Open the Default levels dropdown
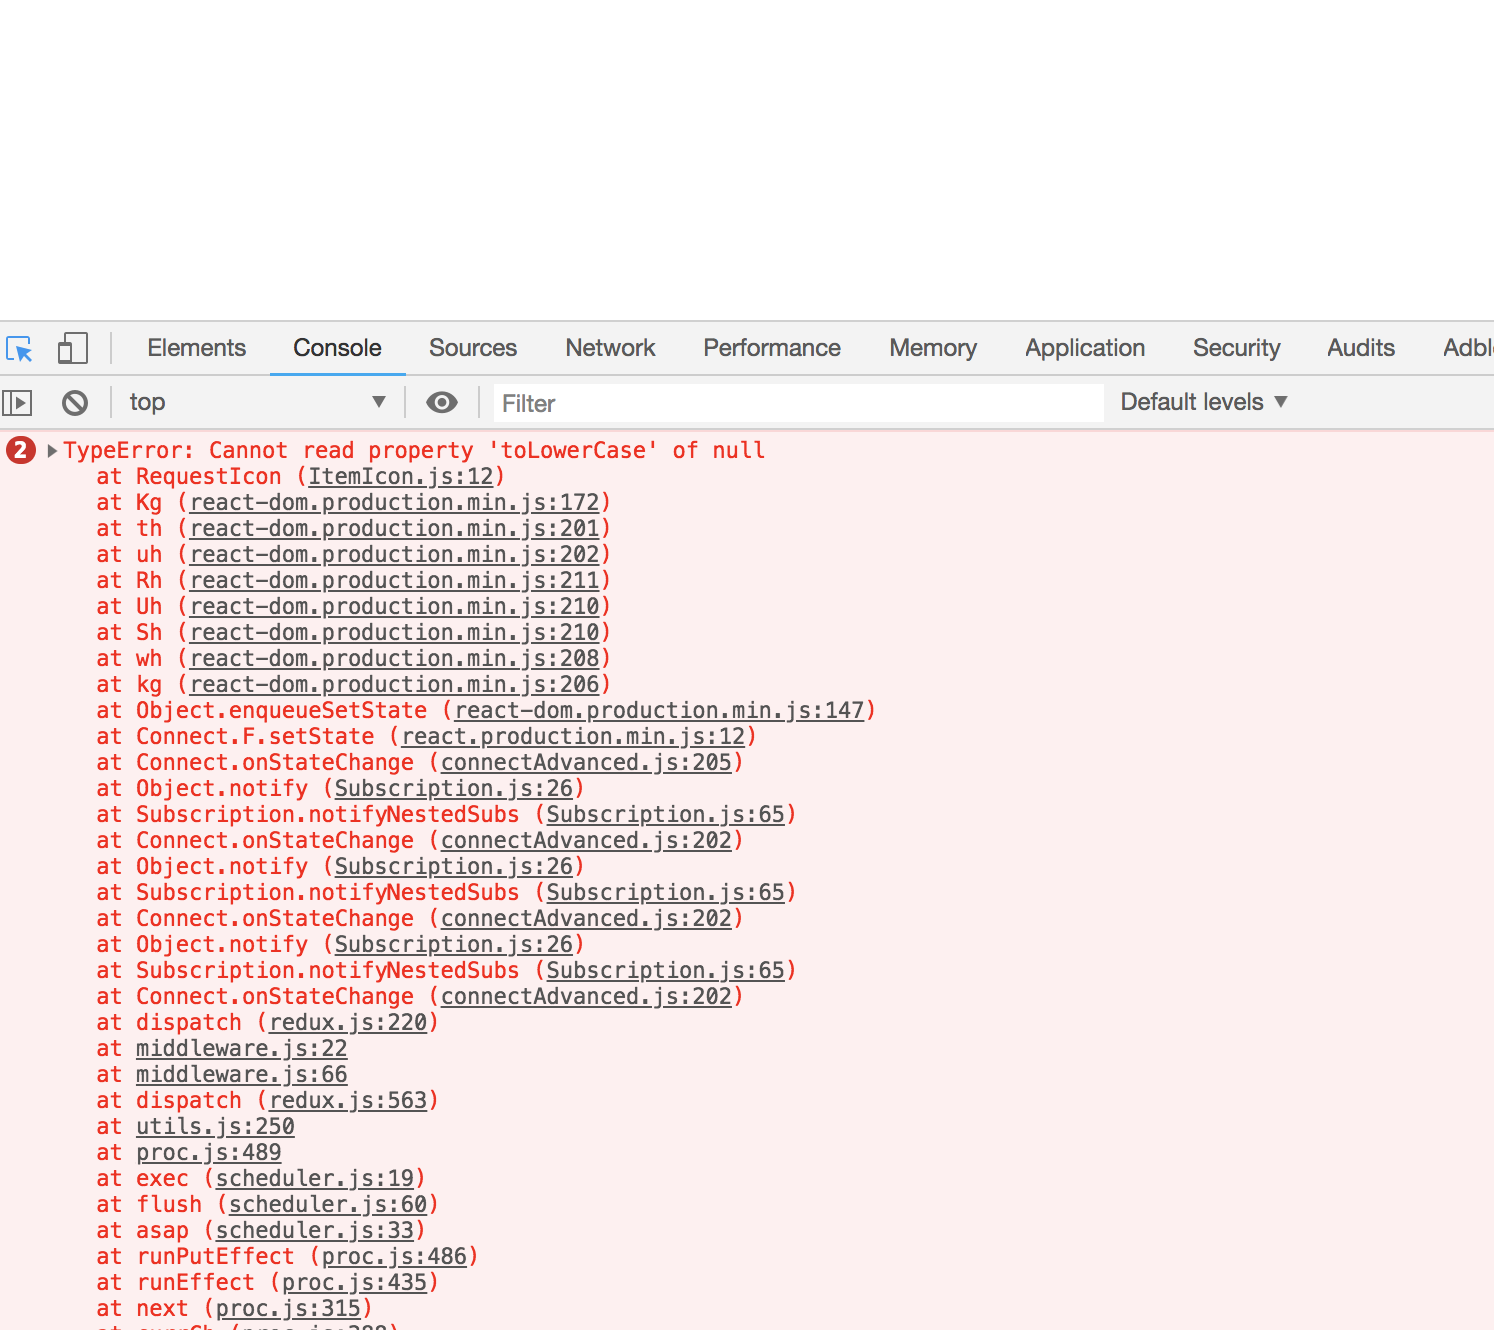 [x=1203, y=402]
